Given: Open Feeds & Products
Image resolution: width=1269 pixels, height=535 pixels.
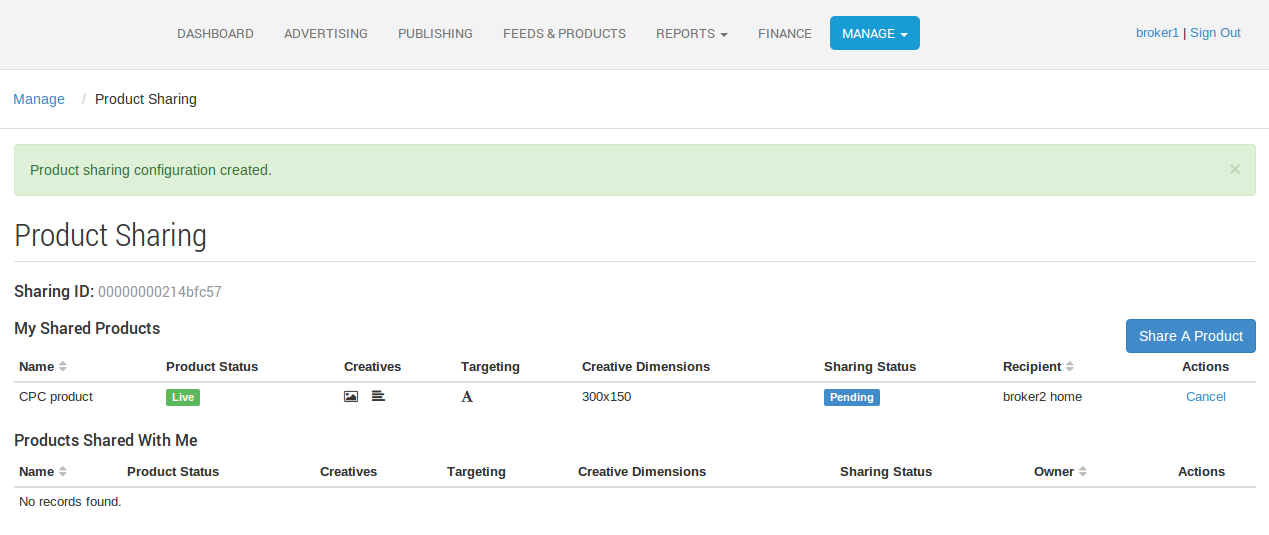Looking at the screenshot, I should tap(564, 33).
